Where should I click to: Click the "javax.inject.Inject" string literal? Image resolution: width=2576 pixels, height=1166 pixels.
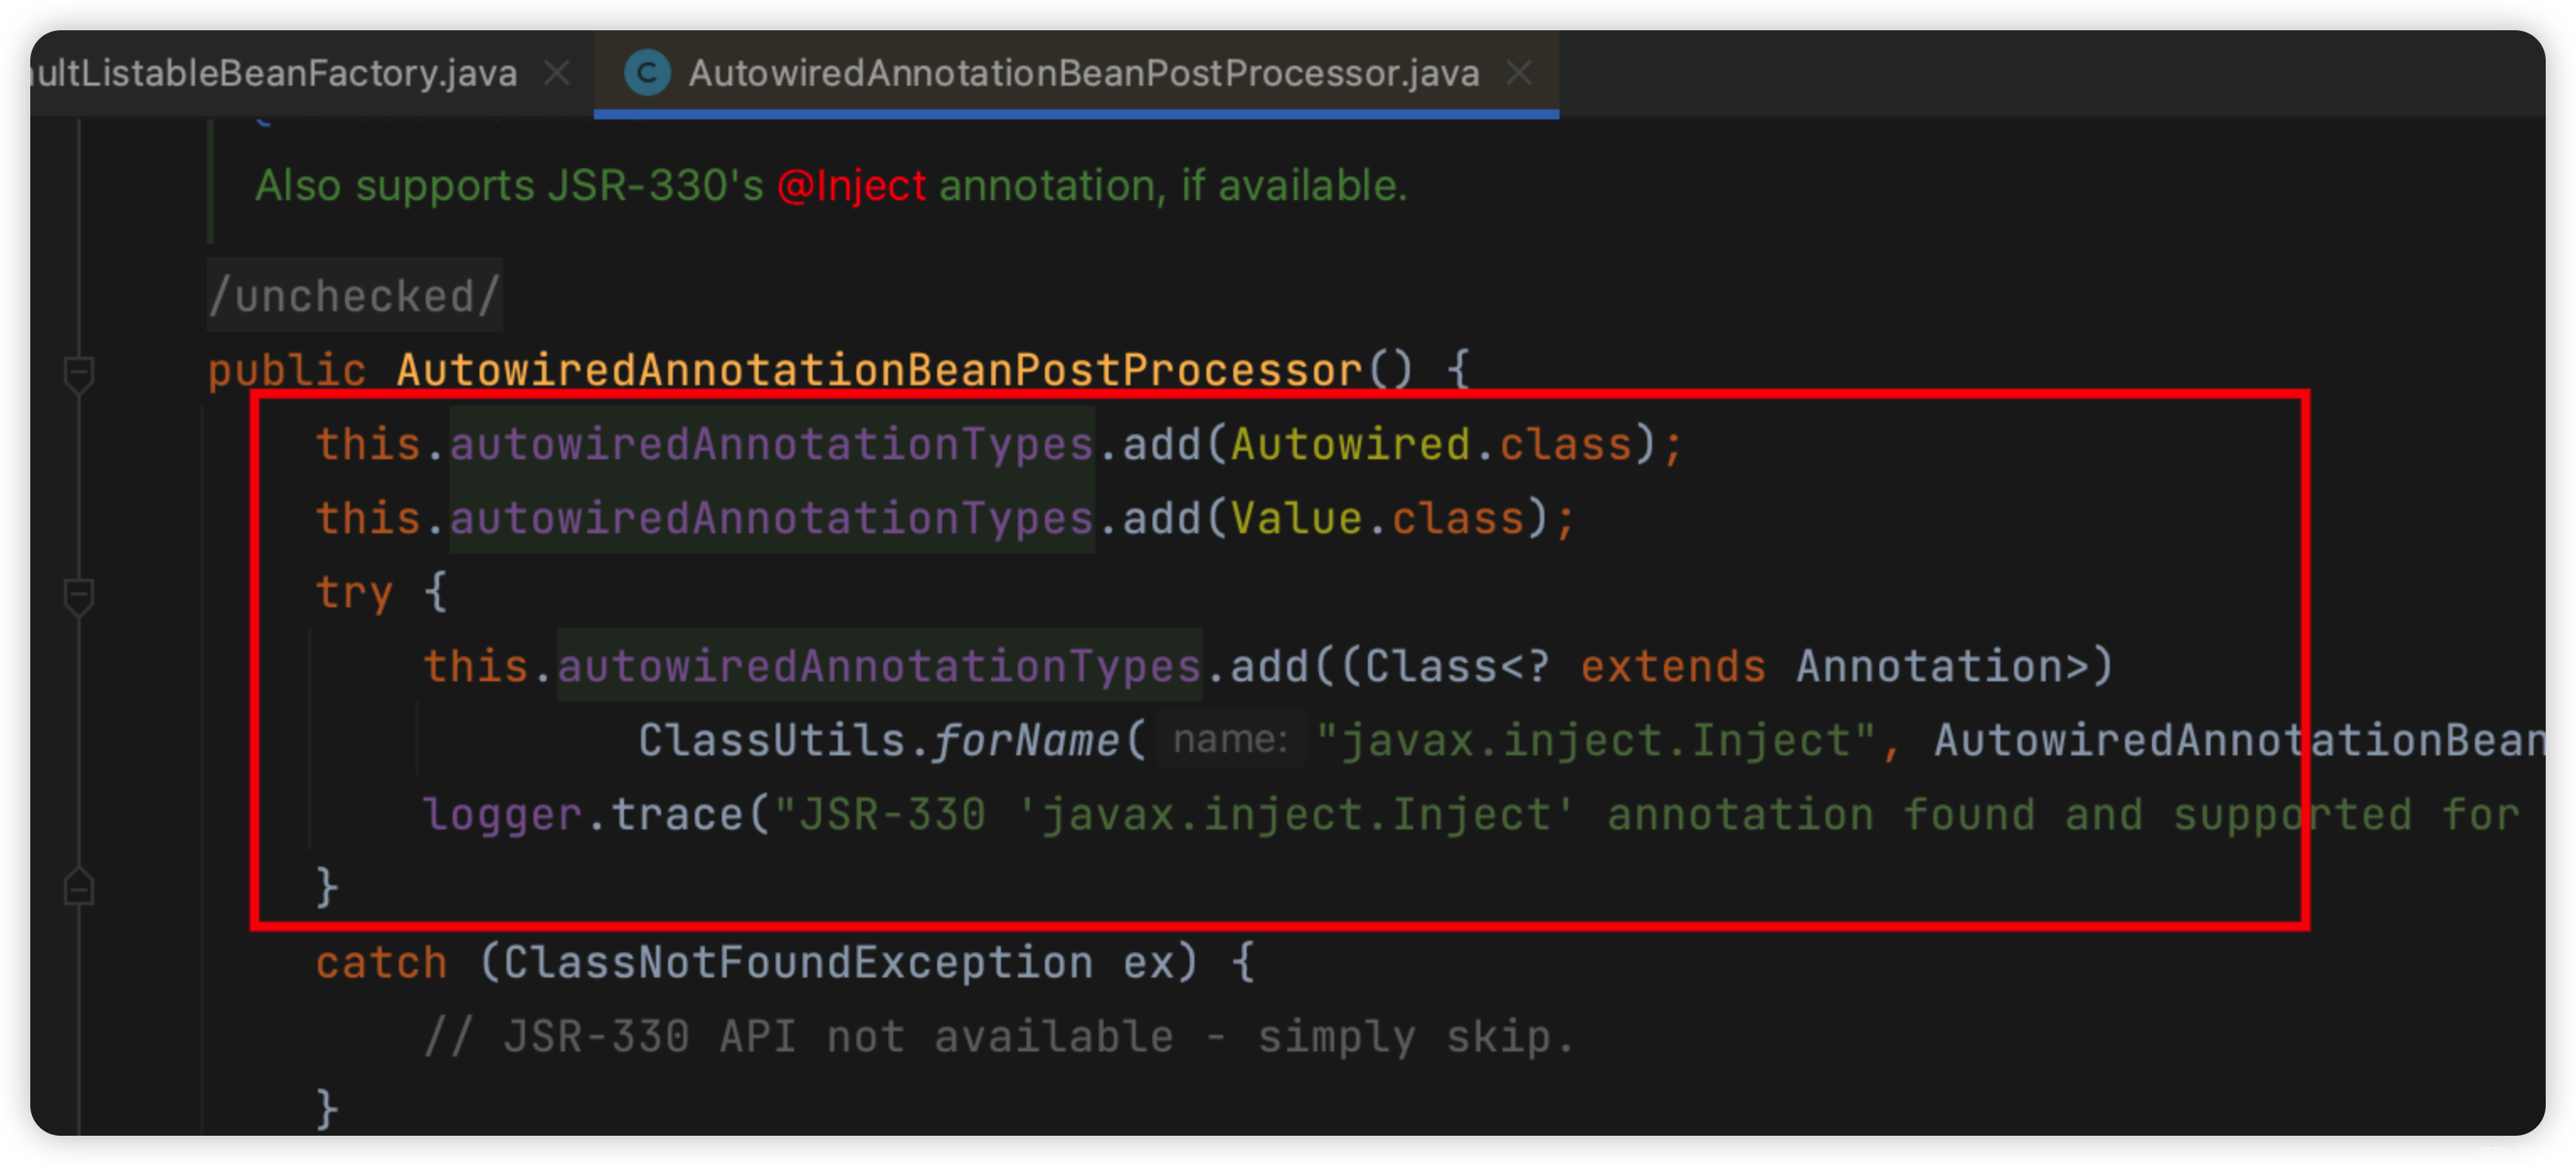[1596, 741]
